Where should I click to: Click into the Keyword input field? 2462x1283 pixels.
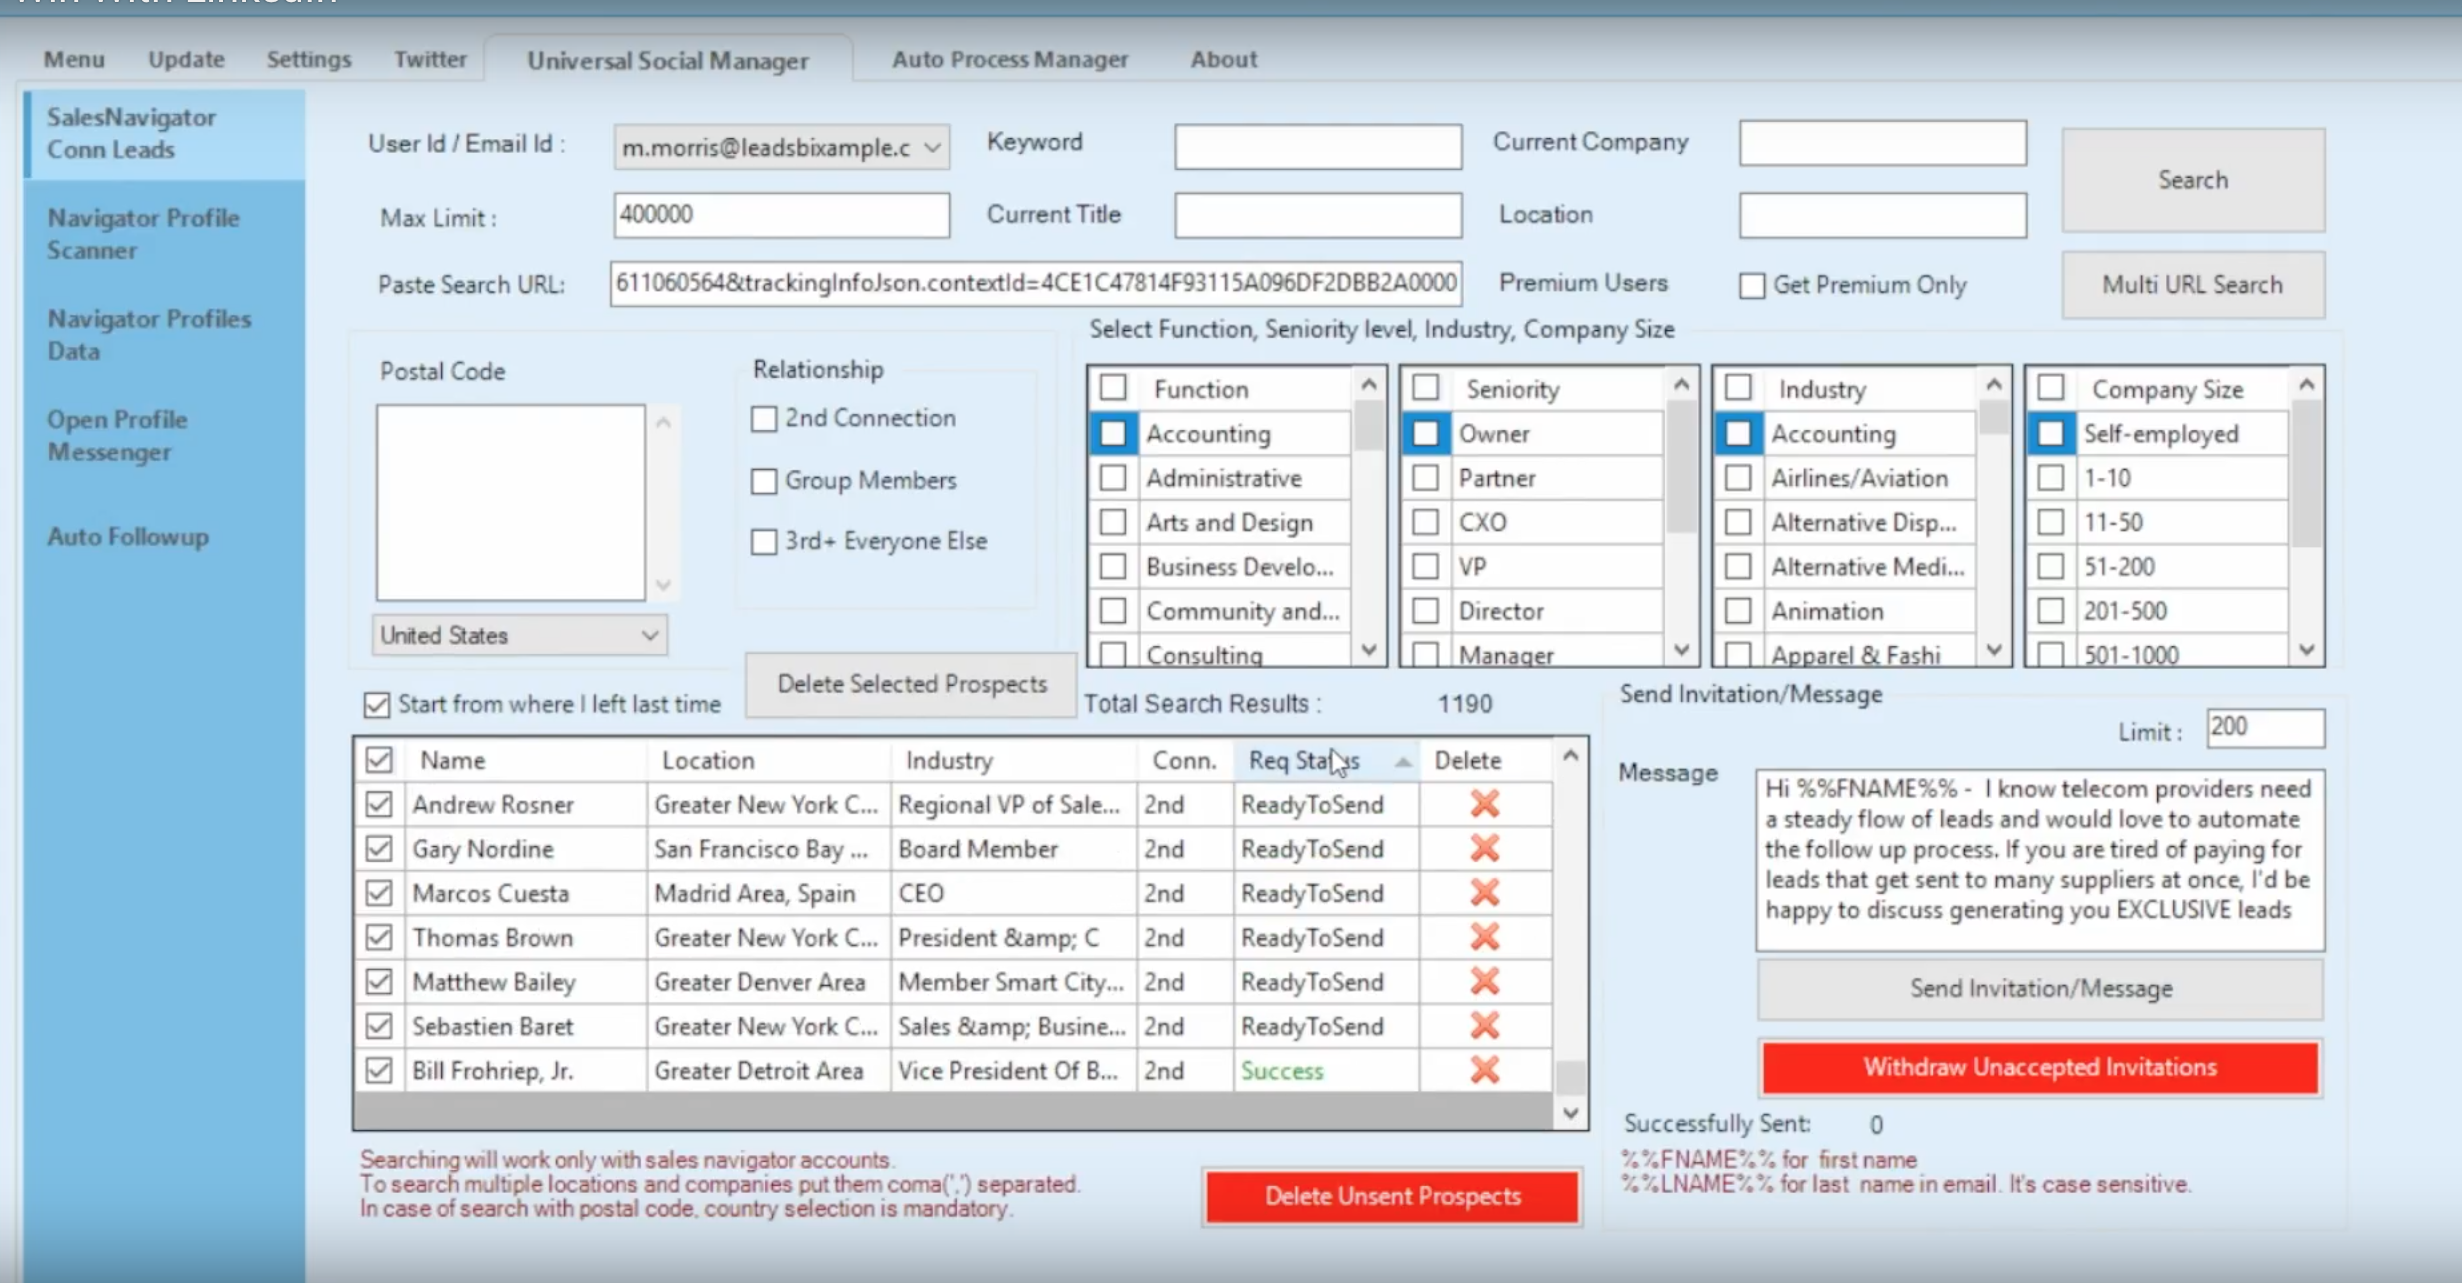coord(1317,146)
